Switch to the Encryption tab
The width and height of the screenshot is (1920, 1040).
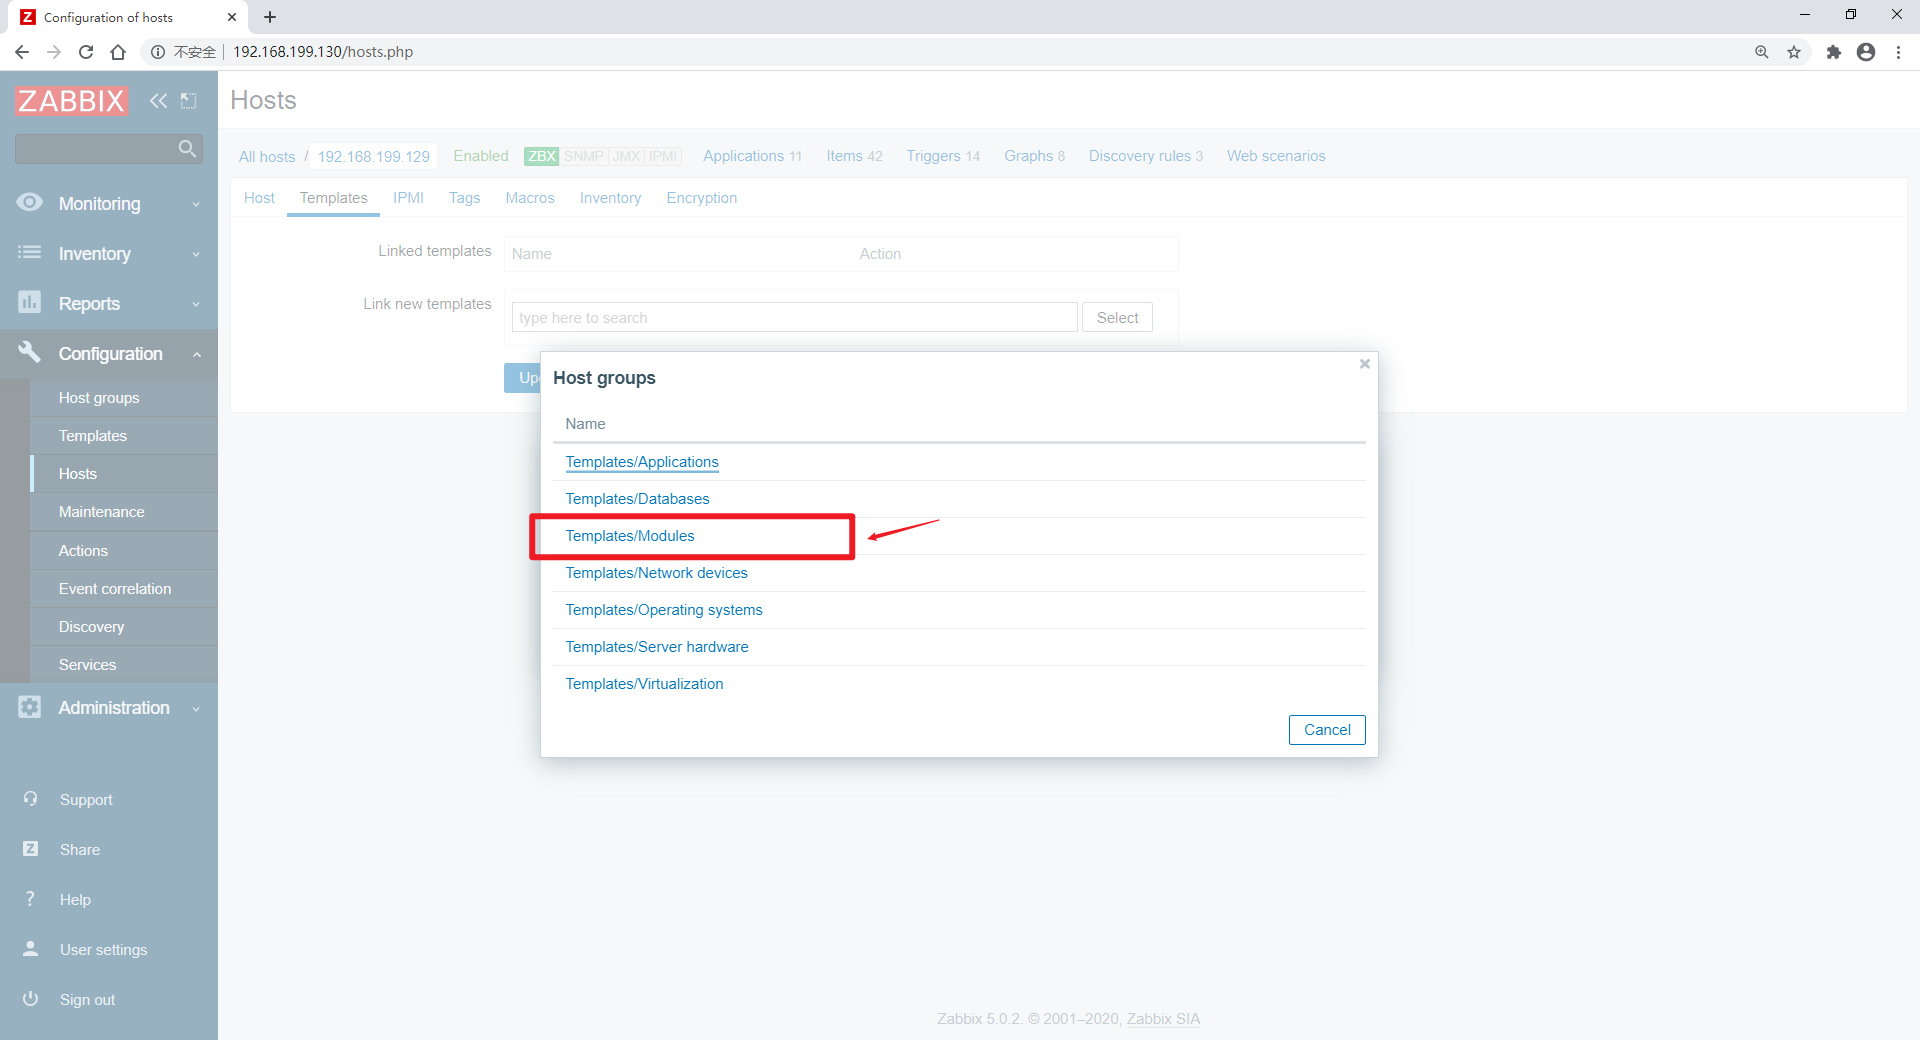tap(702, 198)
